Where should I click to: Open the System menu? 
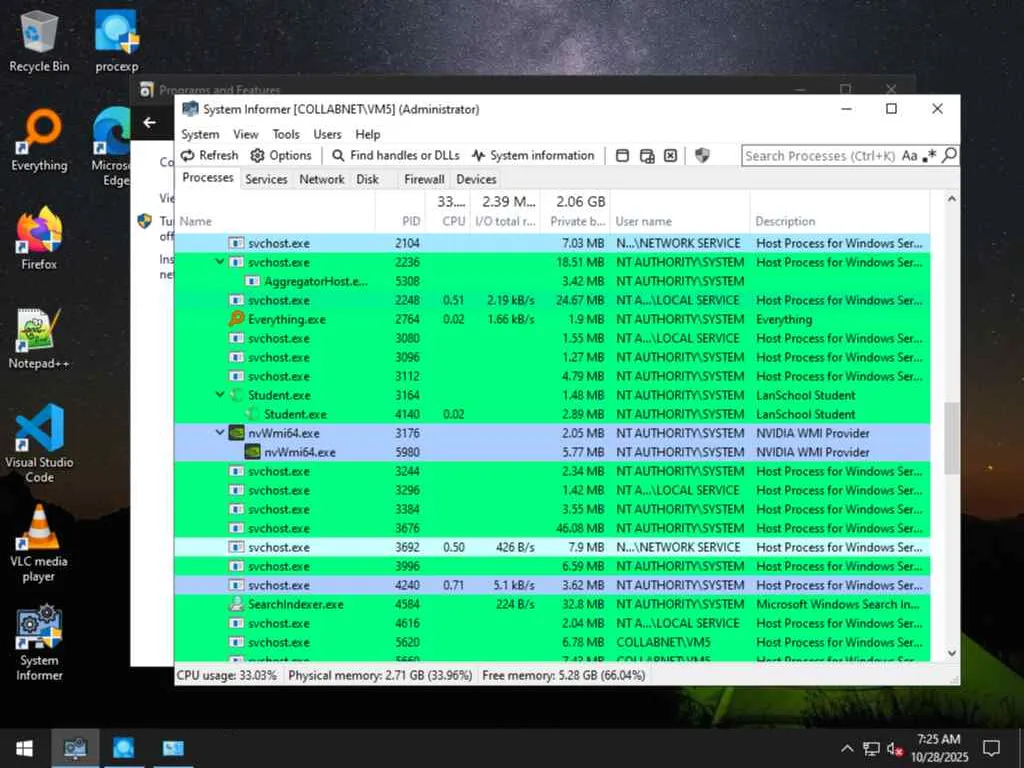pyautogui.click(x=200, y=135)
